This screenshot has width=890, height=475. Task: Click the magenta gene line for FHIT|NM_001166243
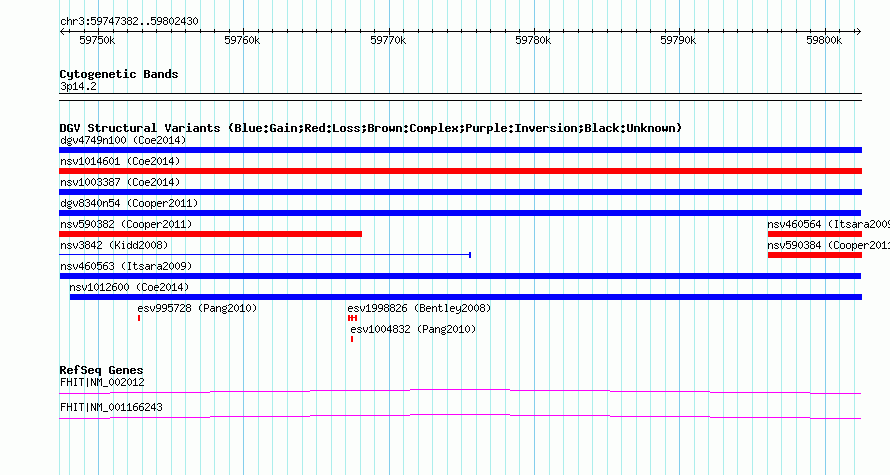tap(460, 417)
